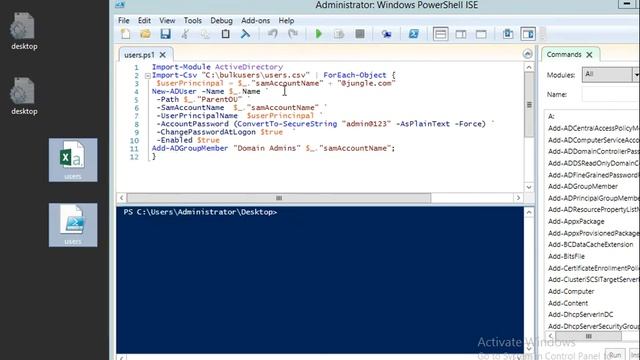Click script editor horizontal scrollbar thumb

[279, 198]
